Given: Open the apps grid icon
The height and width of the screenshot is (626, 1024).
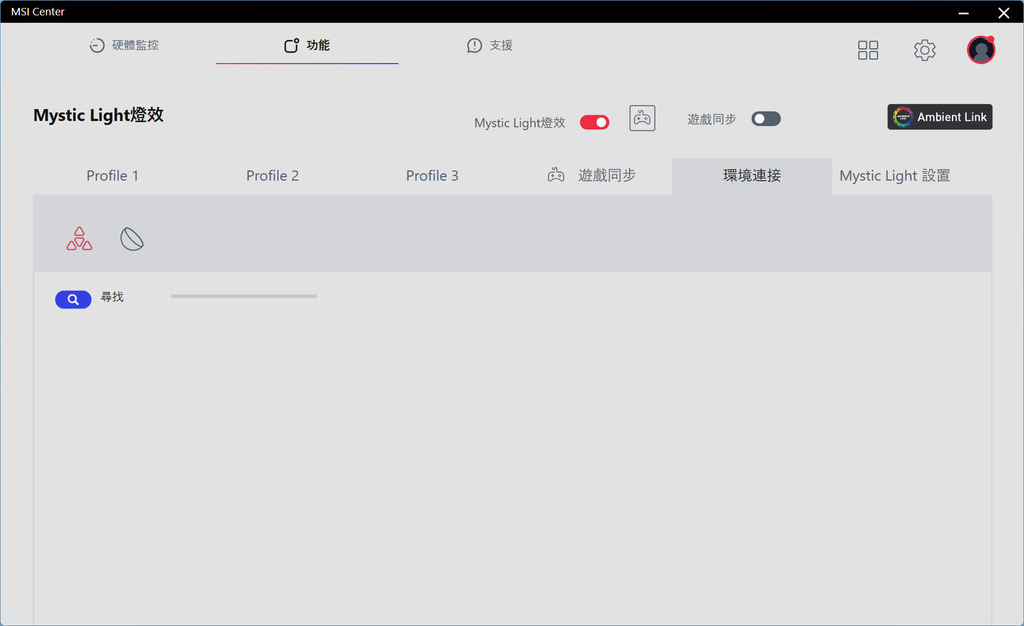Looking at the screenshot, I should (868, 50).
